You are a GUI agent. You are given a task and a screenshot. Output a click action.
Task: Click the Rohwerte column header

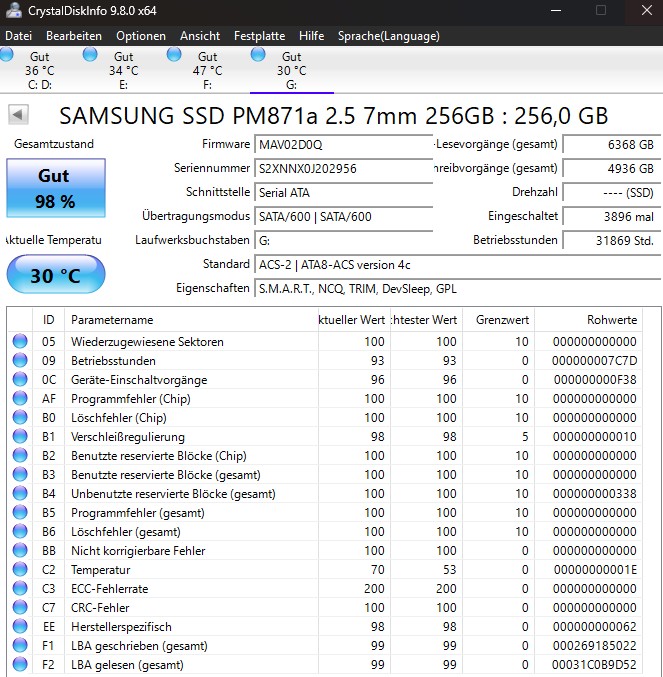(589, 320)
